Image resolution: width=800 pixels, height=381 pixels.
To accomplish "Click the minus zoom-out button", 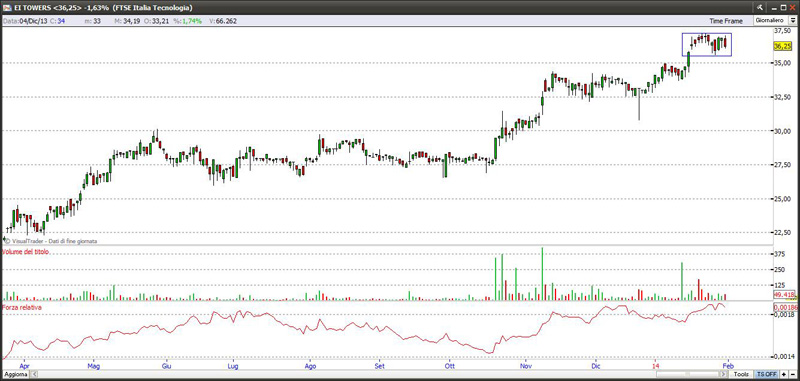I will (x=792, y=374).
